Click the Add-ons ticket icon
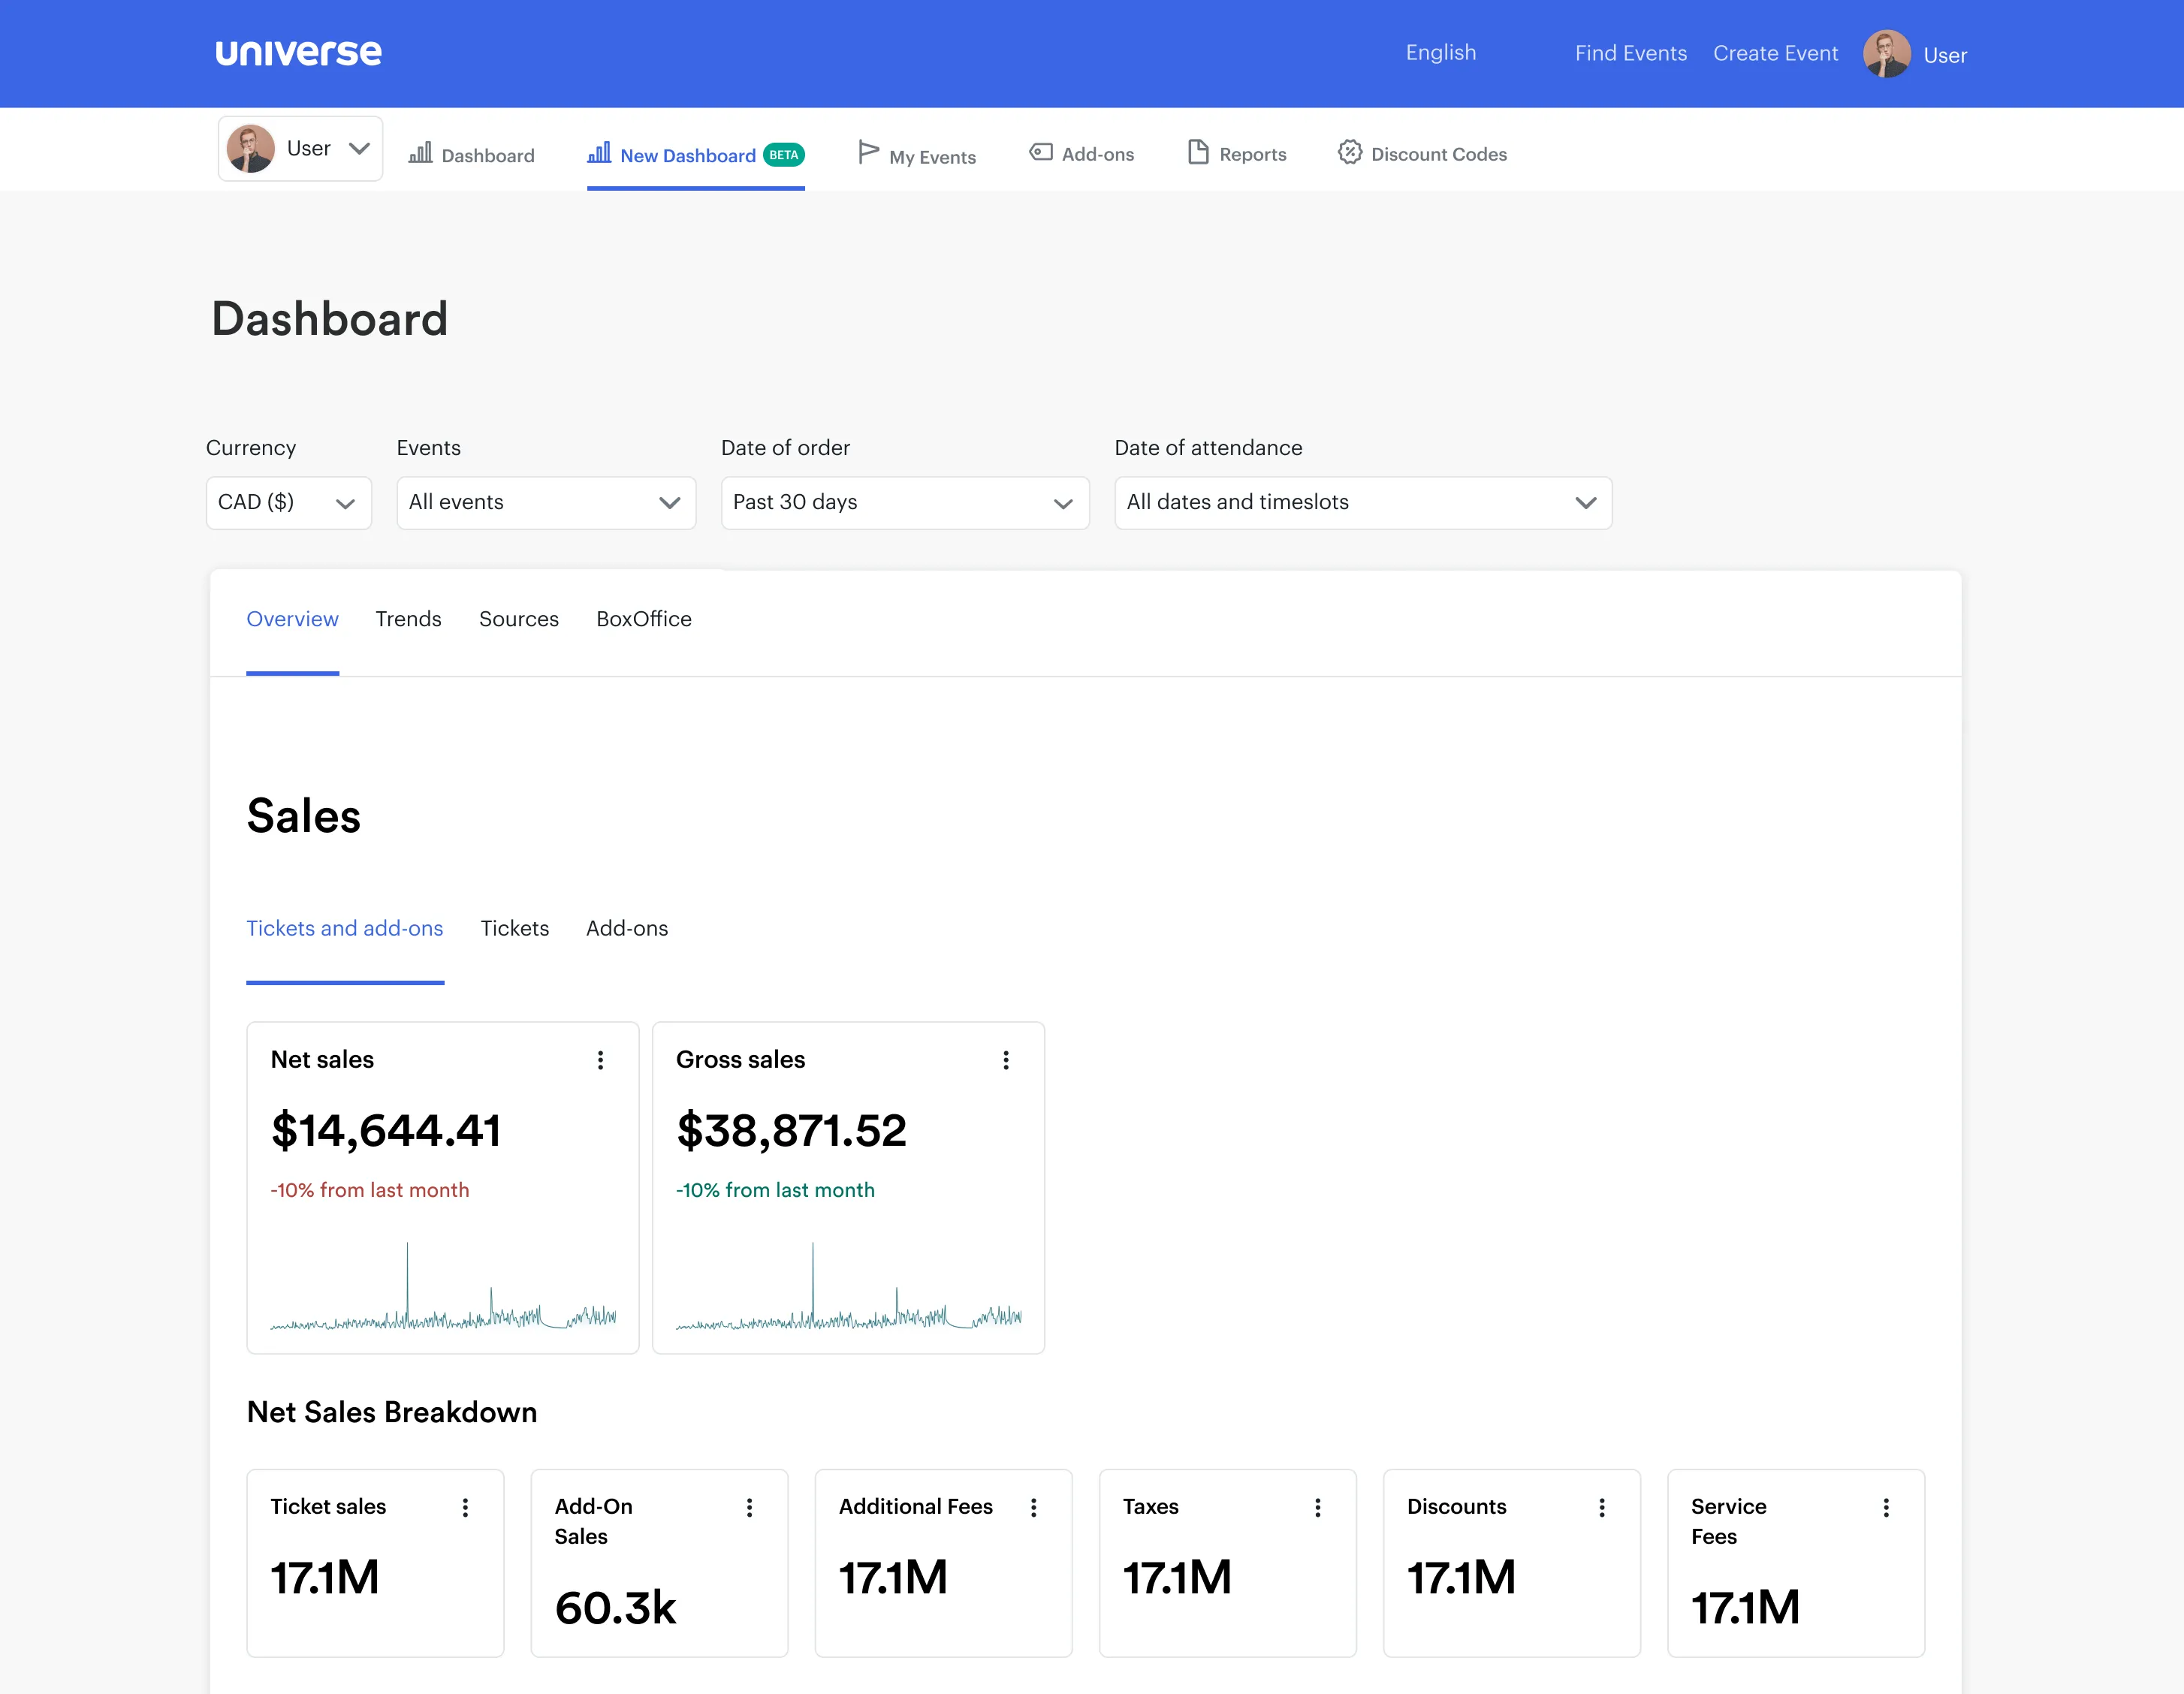The height and width of the screenshot is (1694, 2184). click(x=1041, y=152)
